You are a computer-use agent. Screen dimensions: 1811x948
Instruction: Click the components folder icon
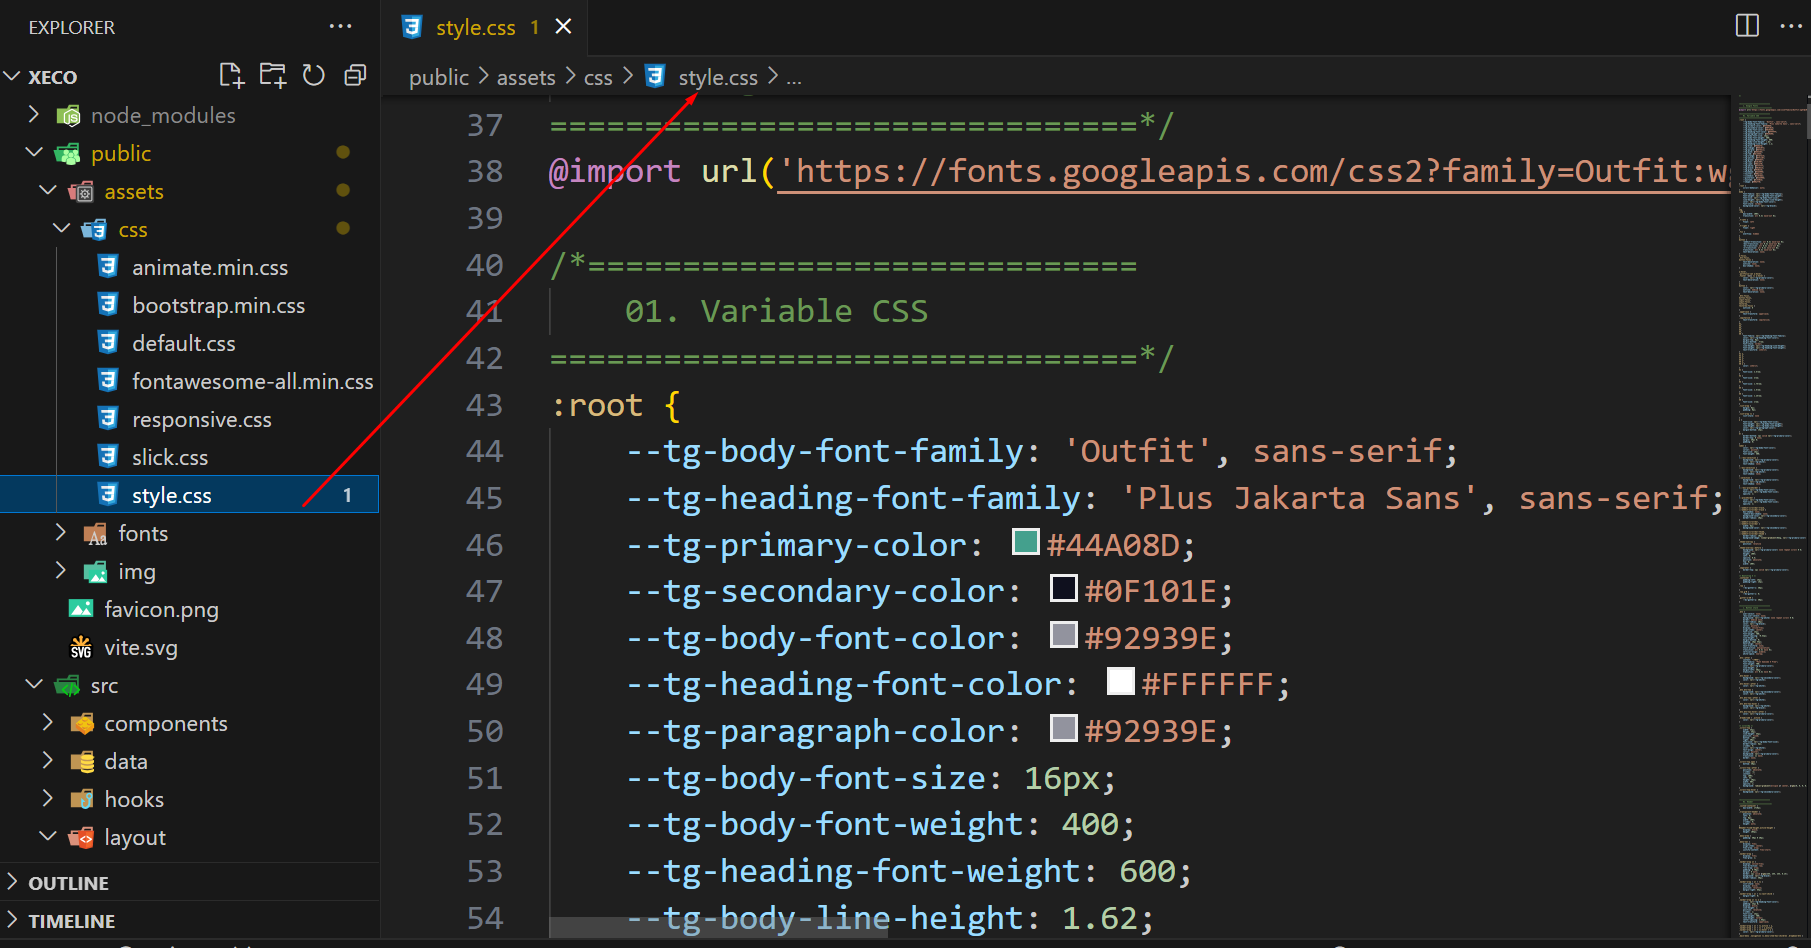(x=82, y=723)
